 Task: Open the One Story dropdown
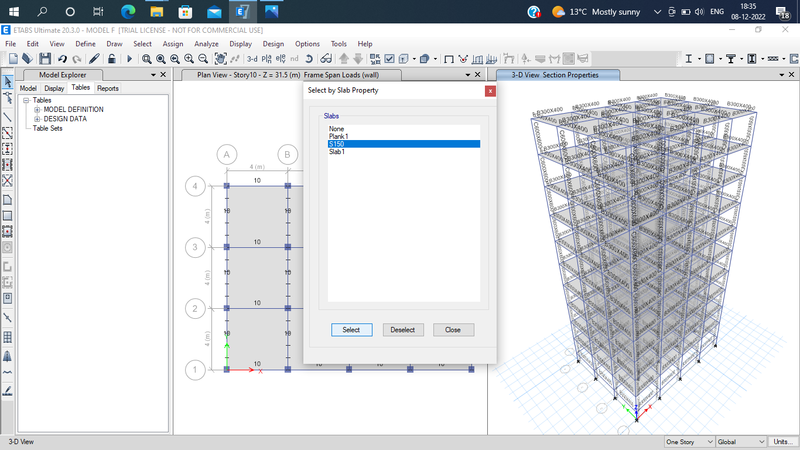[x=689, y=442]
